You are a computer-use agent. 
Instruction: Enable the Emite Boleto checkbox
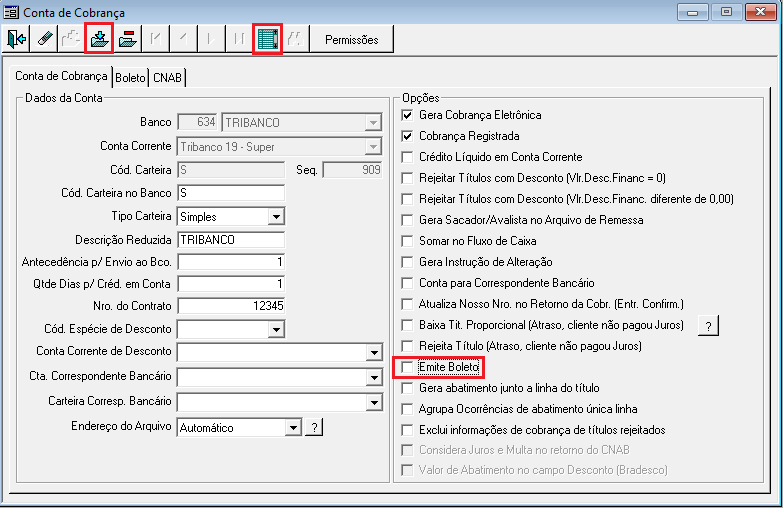pos(407,367)
